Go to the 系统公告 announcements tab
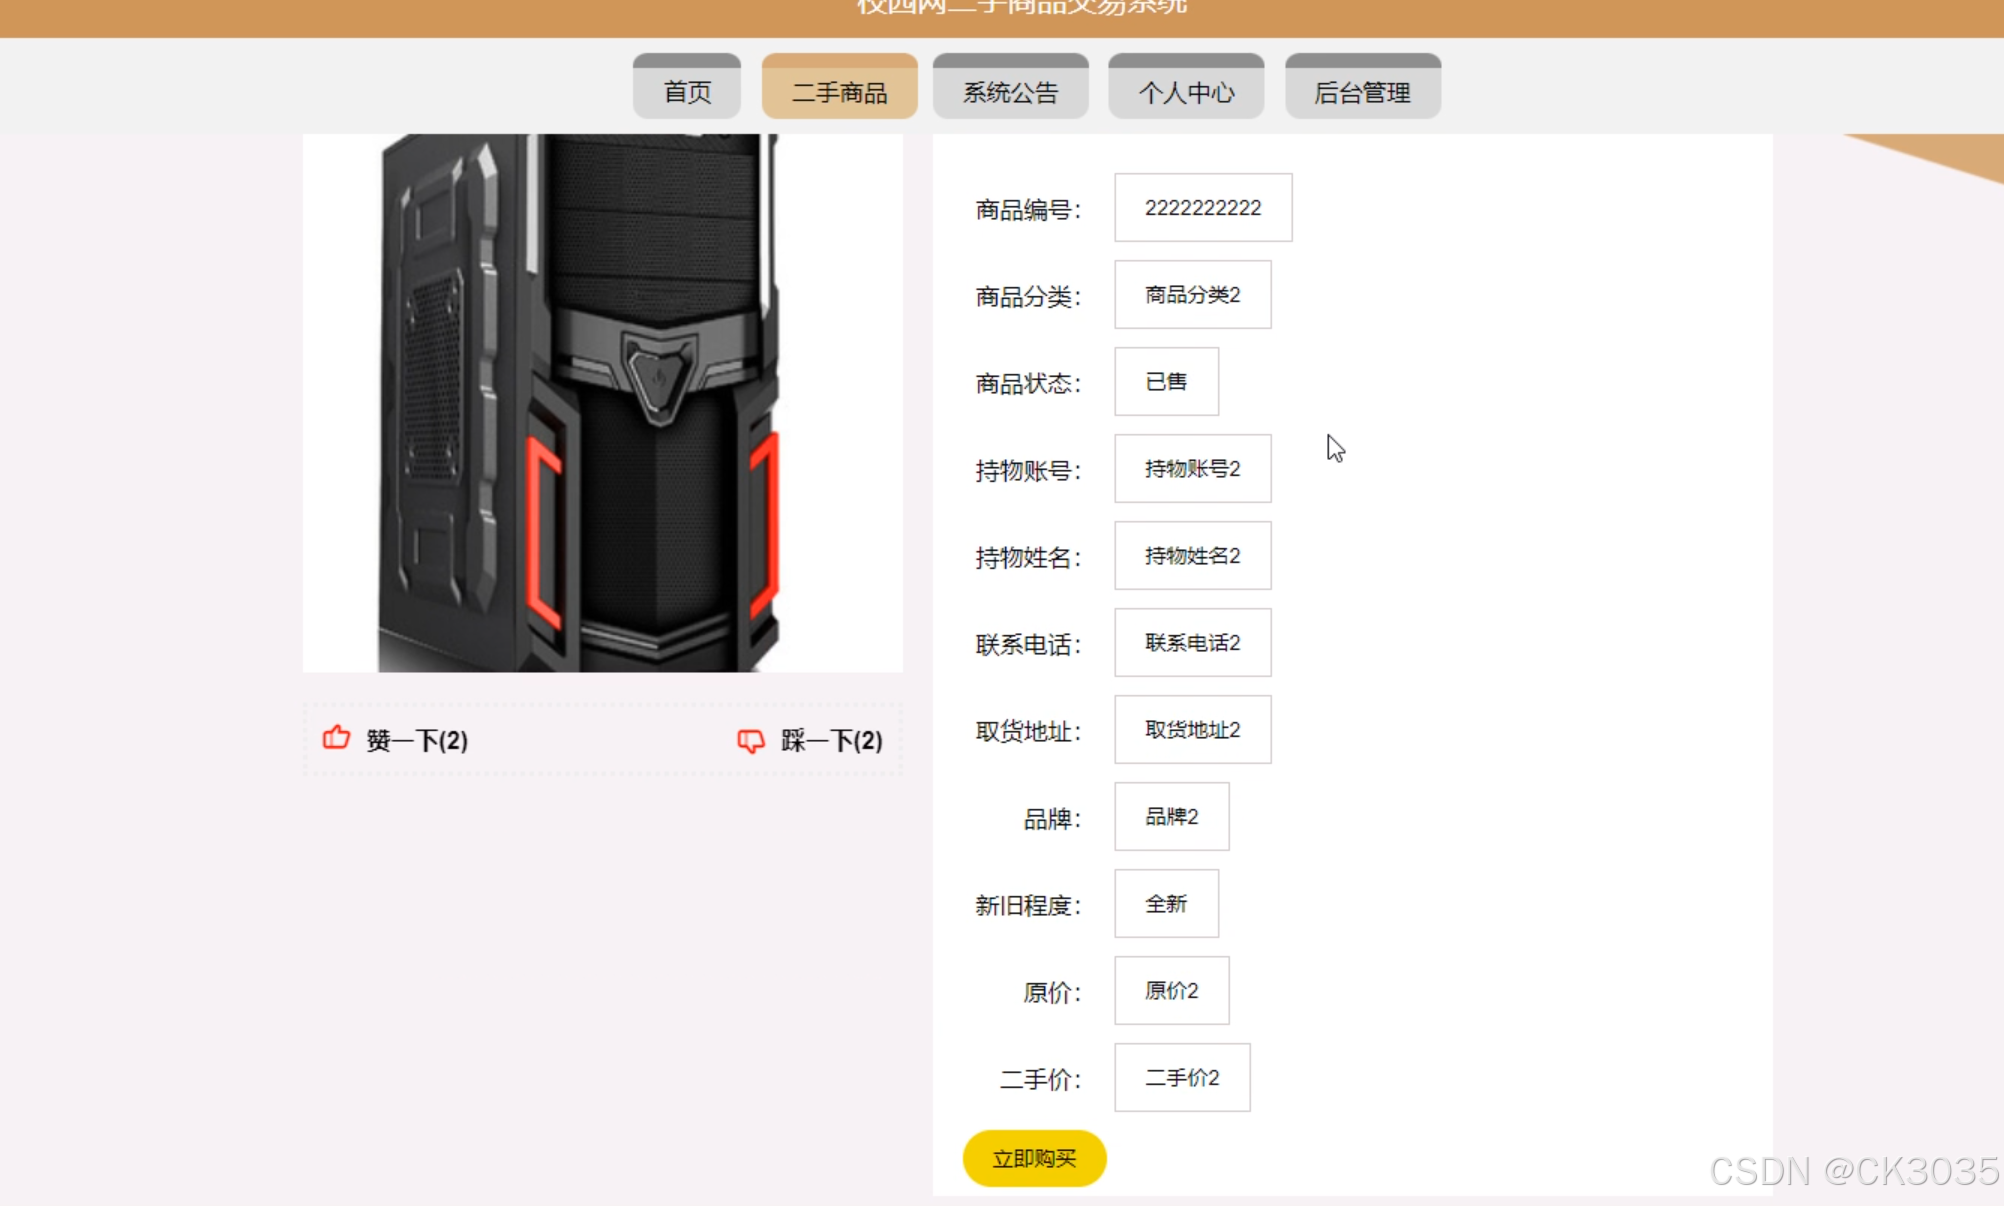The width and height of the screenshot is (2004, 1206). point(1010,92)
